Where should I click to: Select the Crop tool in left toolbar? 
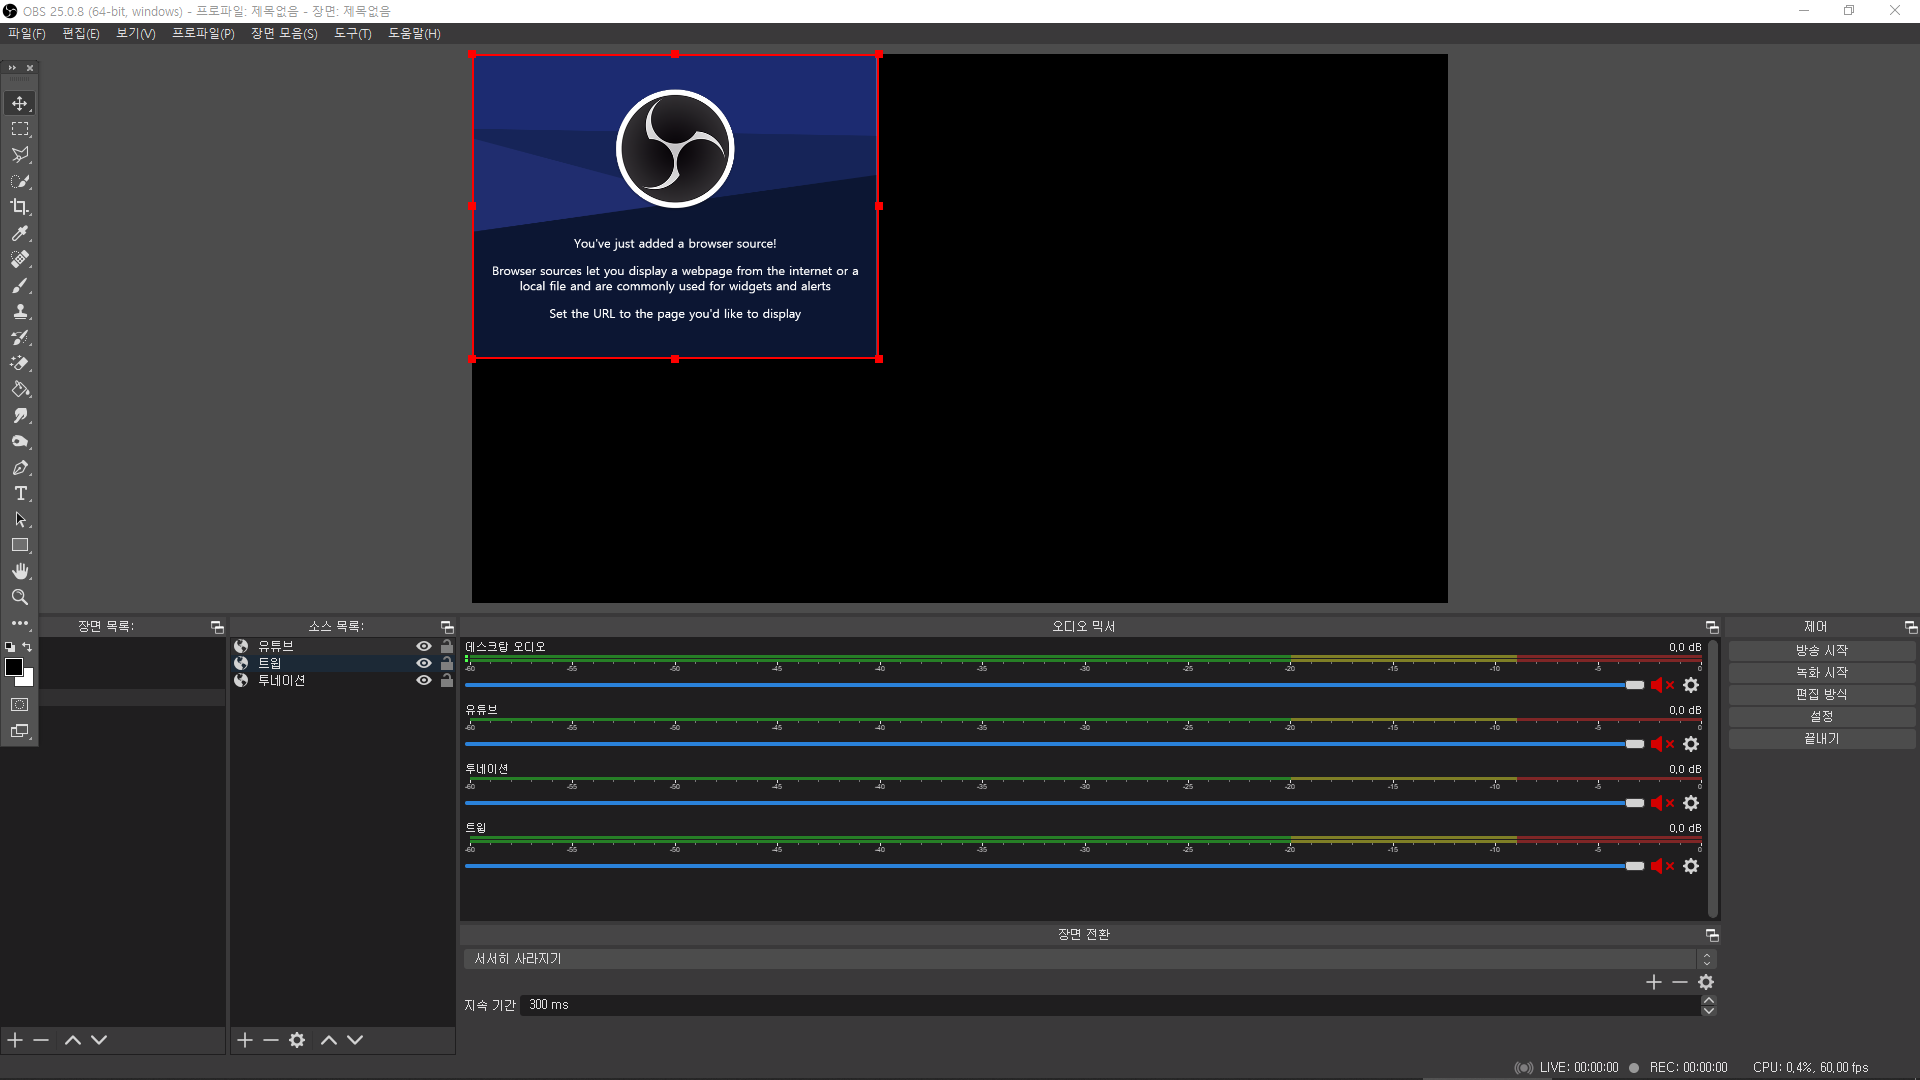20,207
